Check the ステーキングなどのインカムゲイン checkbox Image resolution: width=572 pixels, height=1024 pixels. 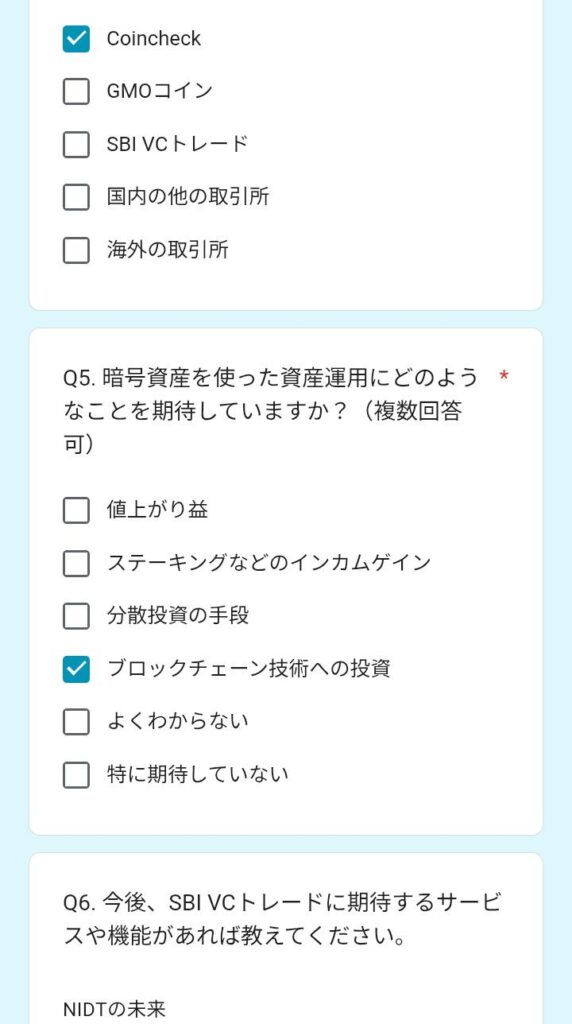76,563
